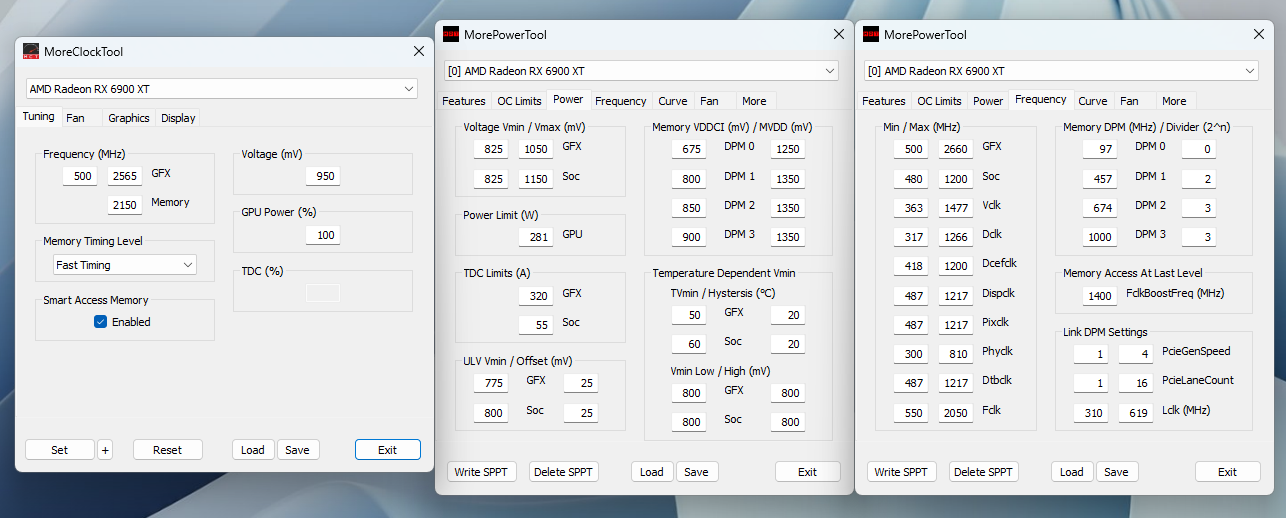Open OC Limits tab in Power-tab MorePowerTool window
Viewport: 1286px width, 518px height.
coord(519,101)
